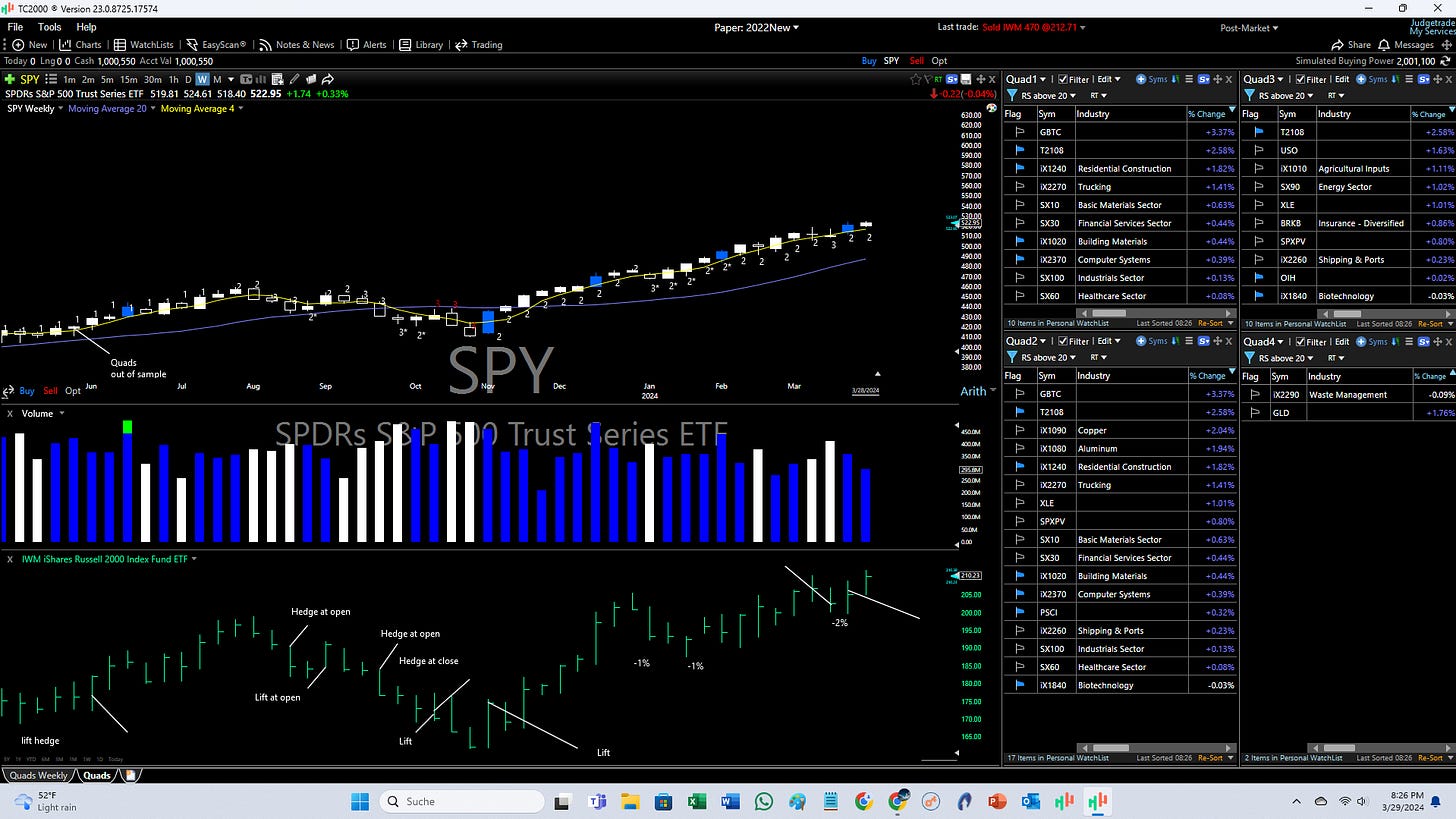This screenshot has width=1456, height=819.
Task: Select the D daily timeframe
Action: point(189,79)
